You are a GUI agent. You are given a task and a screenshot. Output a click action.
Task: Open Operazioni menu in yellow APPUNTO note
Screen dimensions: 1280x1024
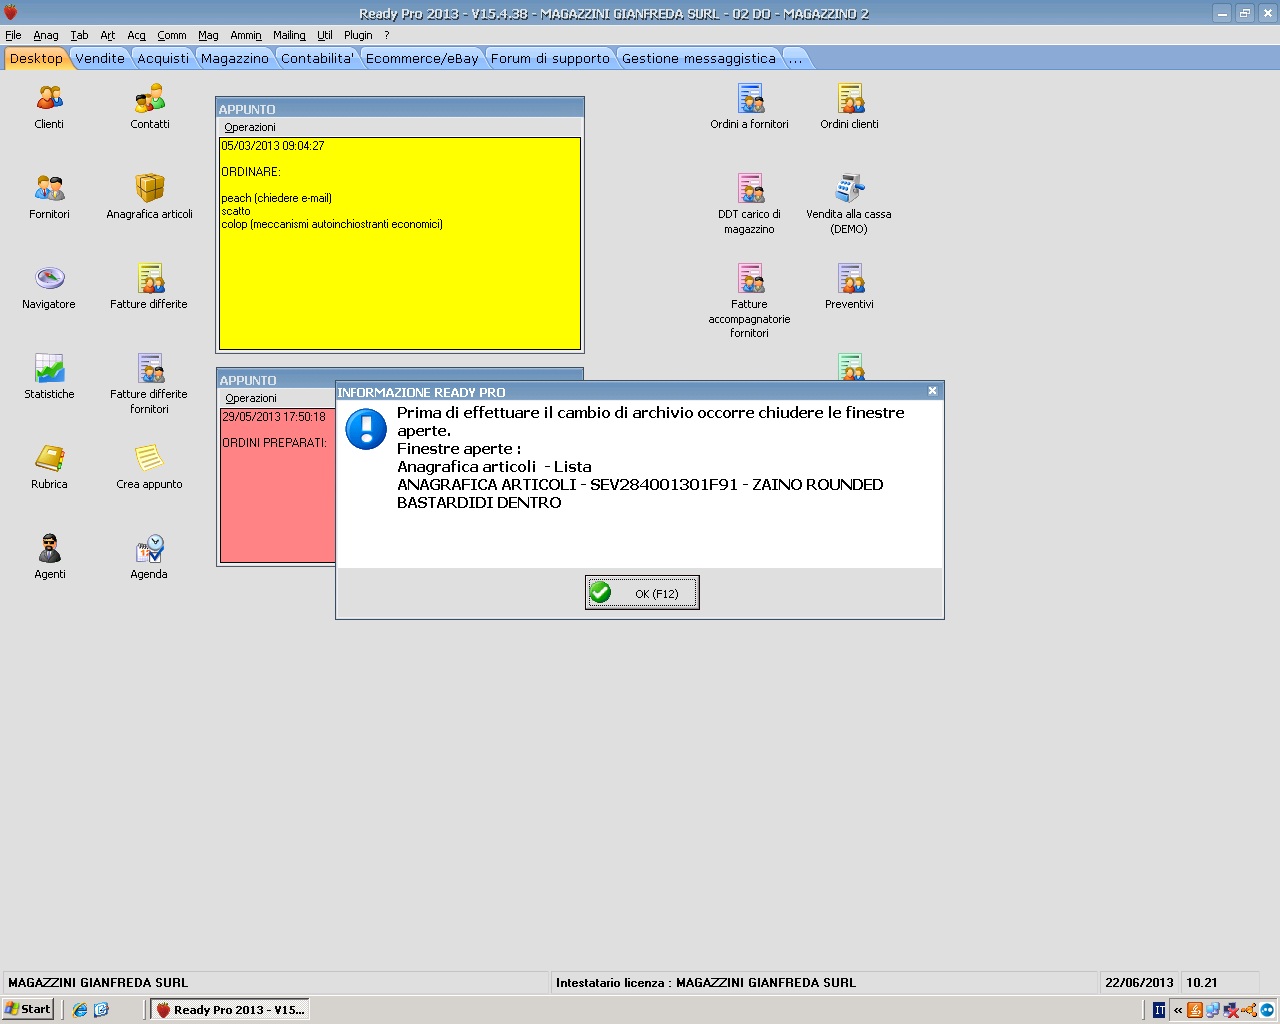pyautogui.click(x=250, y=127)
